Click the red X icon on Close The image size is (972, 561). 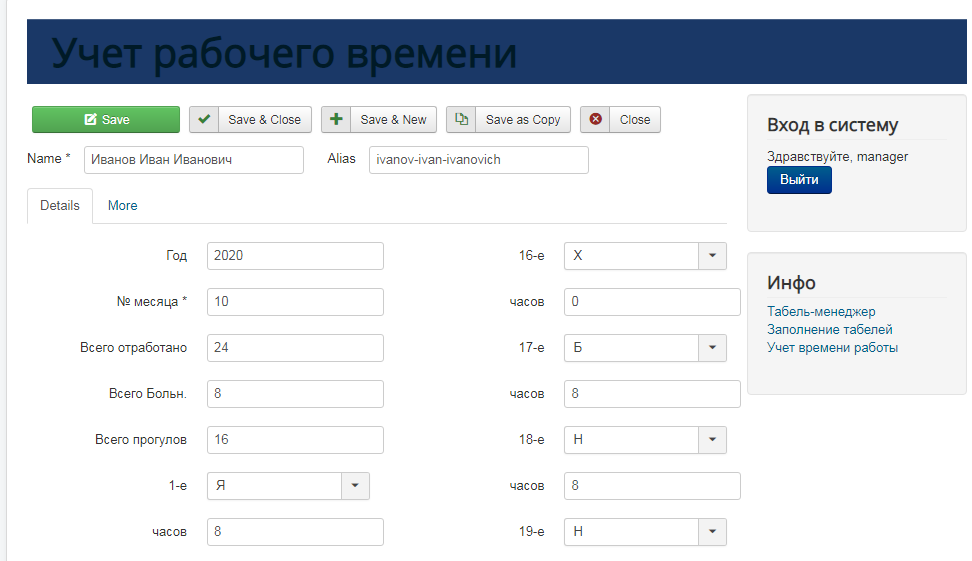tap(595, 120)
